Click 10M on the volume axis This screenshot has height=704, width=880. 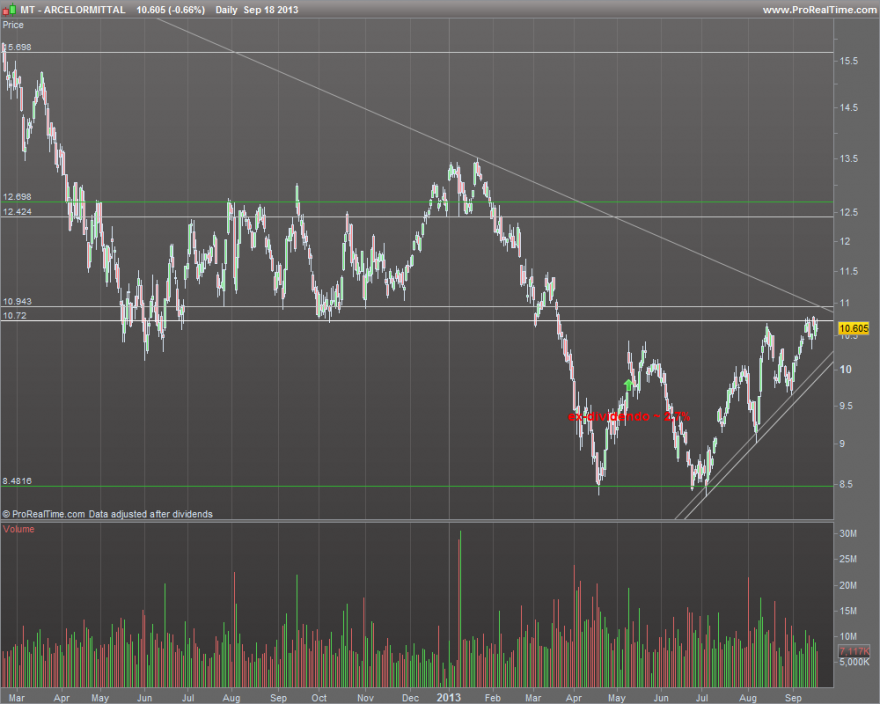848,636
